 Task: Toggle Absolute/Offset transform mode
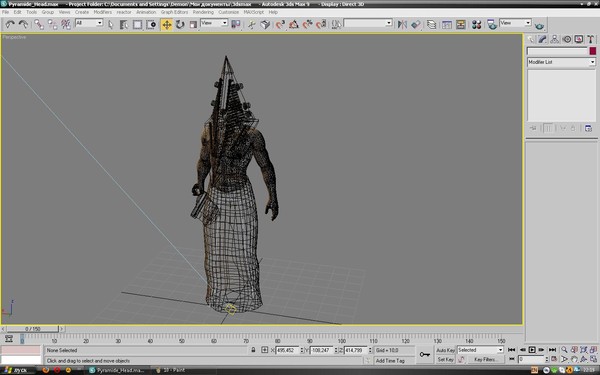264,350
